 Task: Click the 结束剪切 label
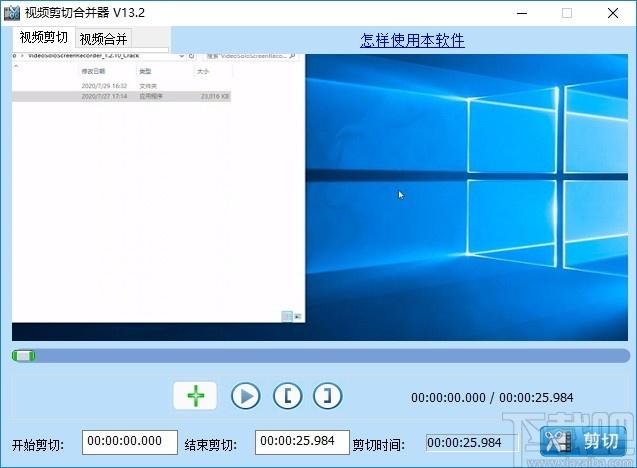(210, 445)
